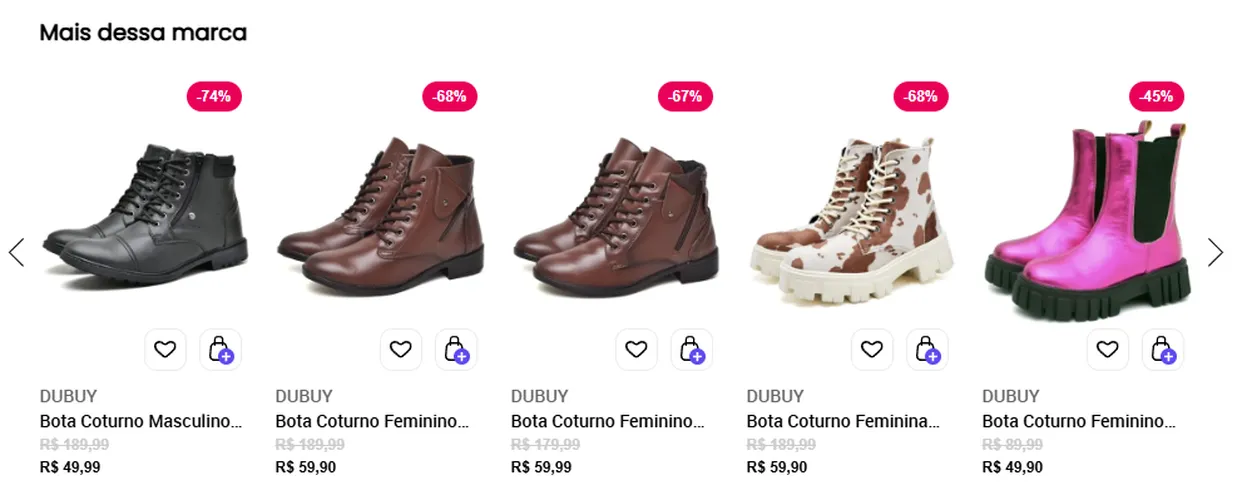Add the black men's boot to bag
This screenshot has width=1242, height=500.
click(220, 350)
